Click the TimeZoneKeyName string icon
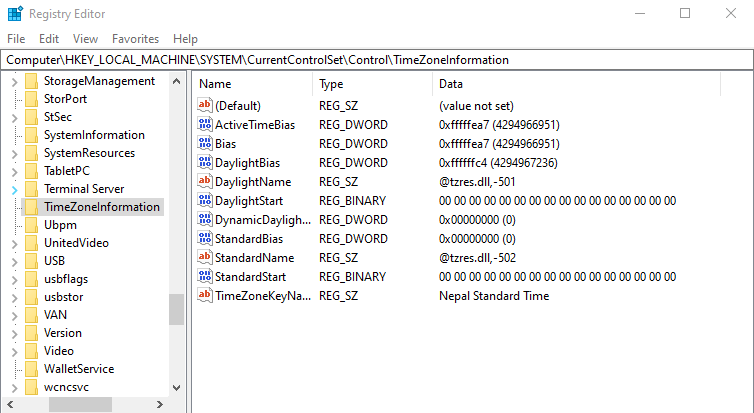This screenshot has height=413, width=754. pyautogui.click(x=204, y=295)
